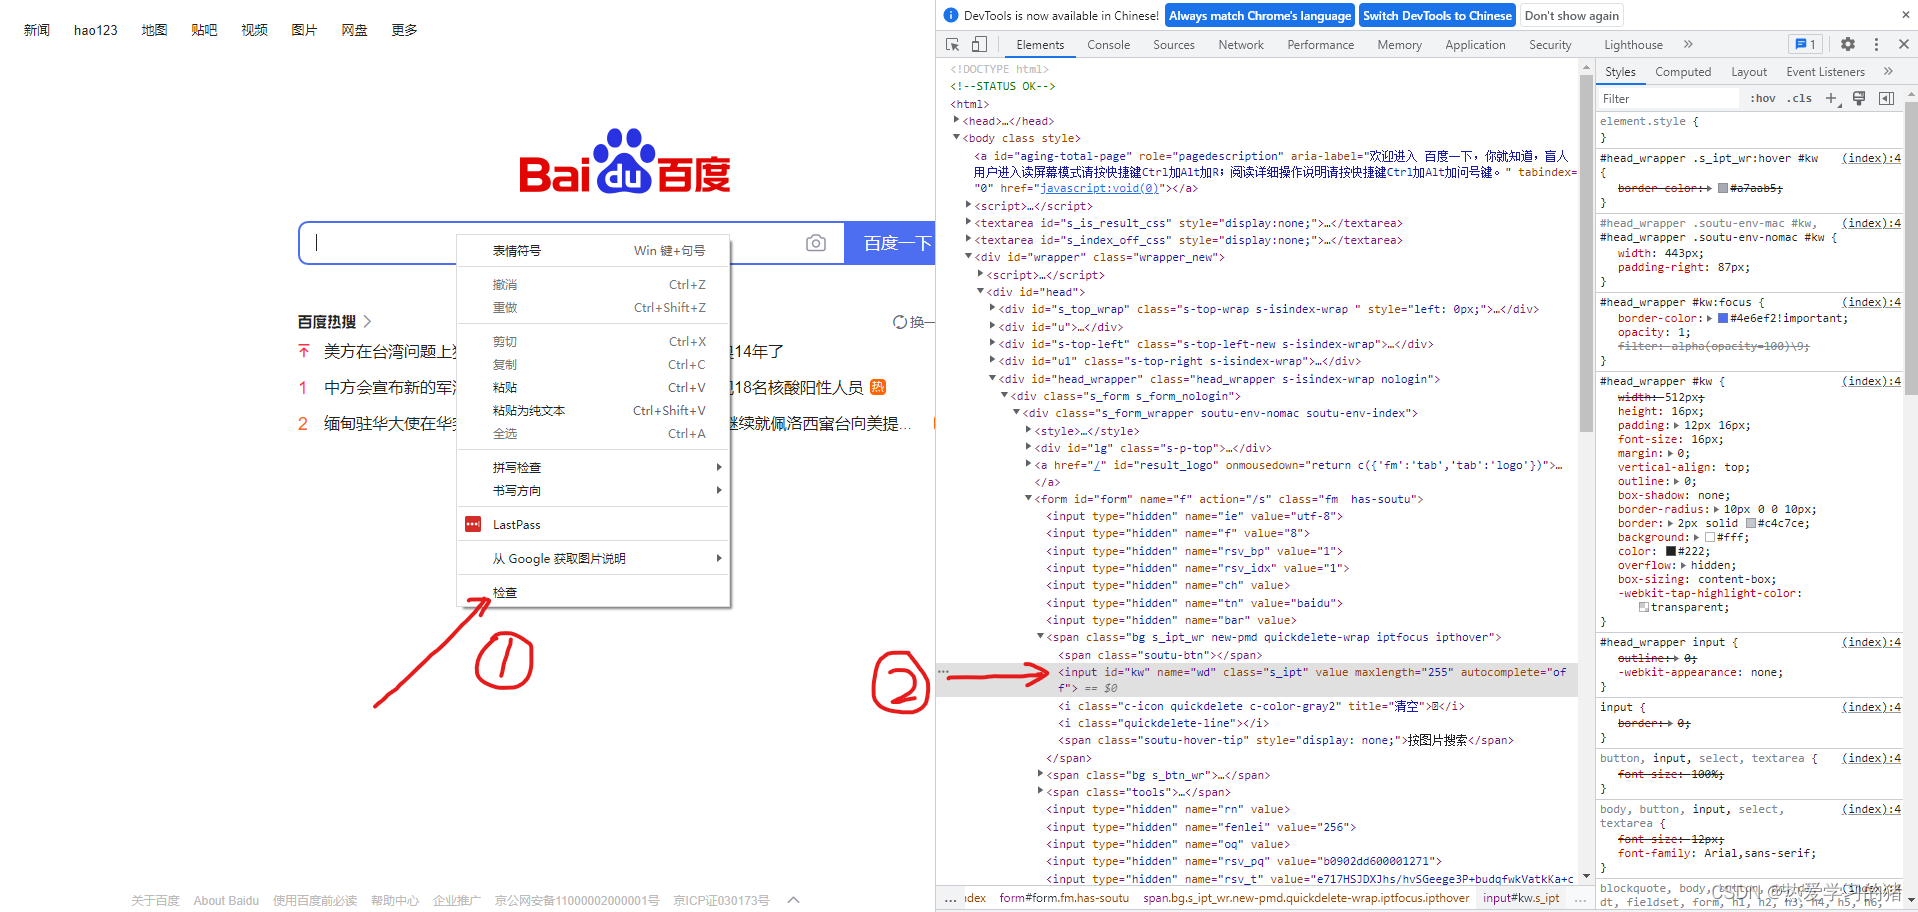Click Don't show again button
The width and height of the screenshot is (1918, 912).
coord(1572,15)
